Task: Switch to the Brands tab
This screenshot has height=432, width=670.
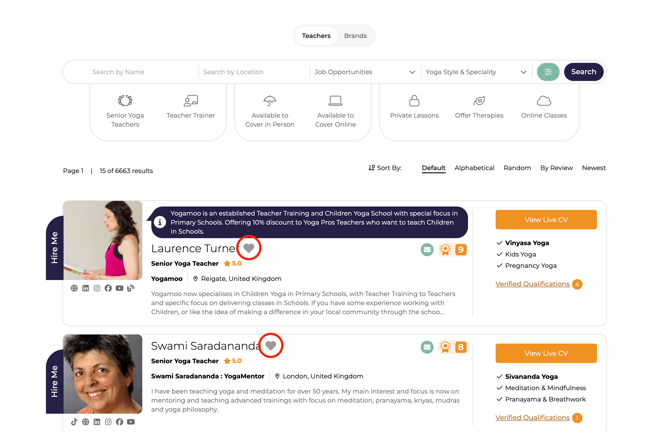Action: point(355,36)
